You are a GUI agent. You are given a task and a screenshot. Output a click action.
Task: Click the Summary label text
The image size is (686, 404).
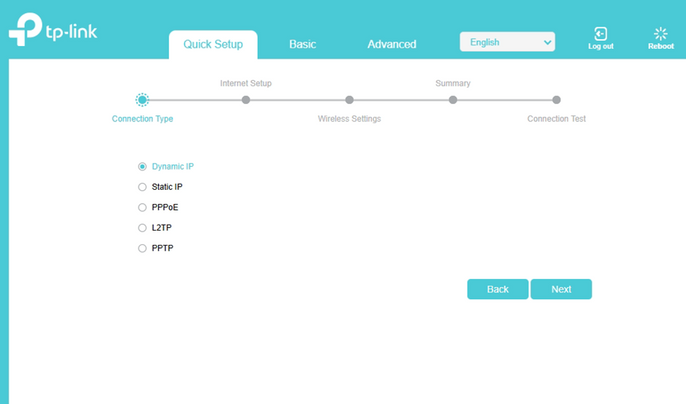click(453, 83)
